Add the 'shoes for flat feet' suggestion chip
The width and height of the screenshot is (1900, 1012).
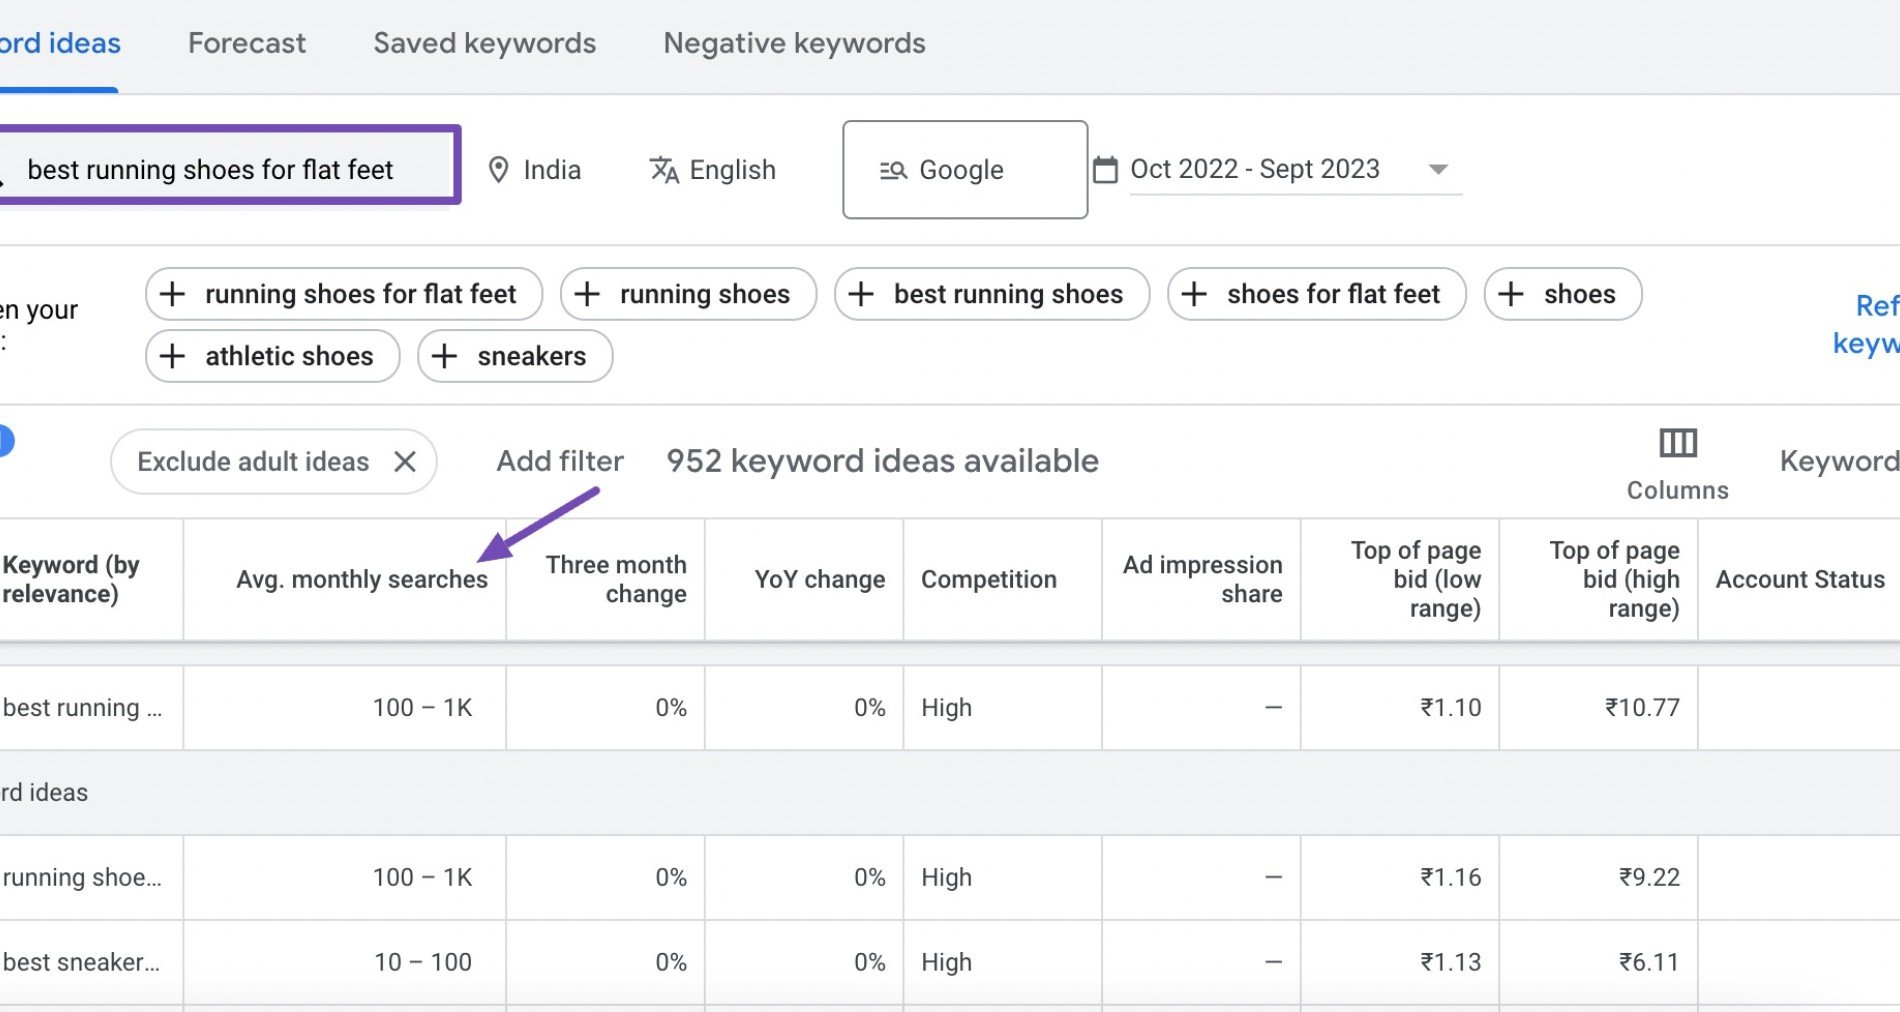click(x=1316, y=294)
